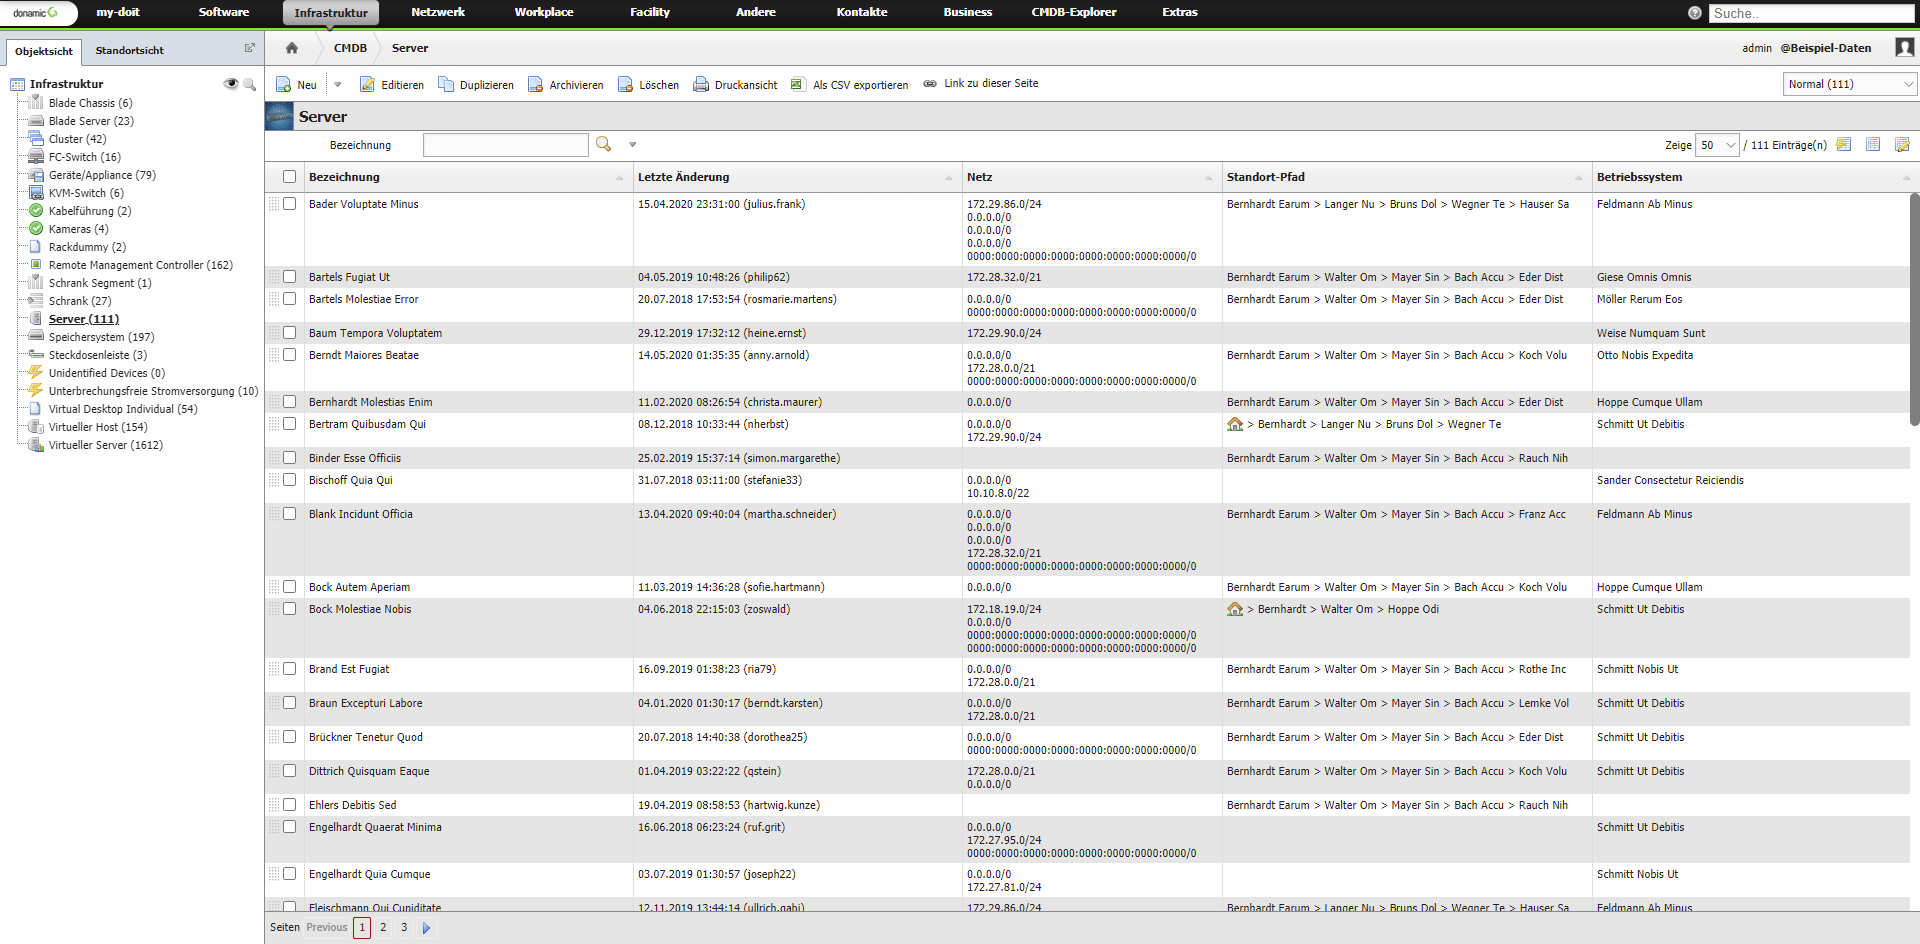Image resolution: width=1920 pixels, height=944 pixels.
Task: Tick the checkbox for Bader Voluptate Minus
Action: 289,204
